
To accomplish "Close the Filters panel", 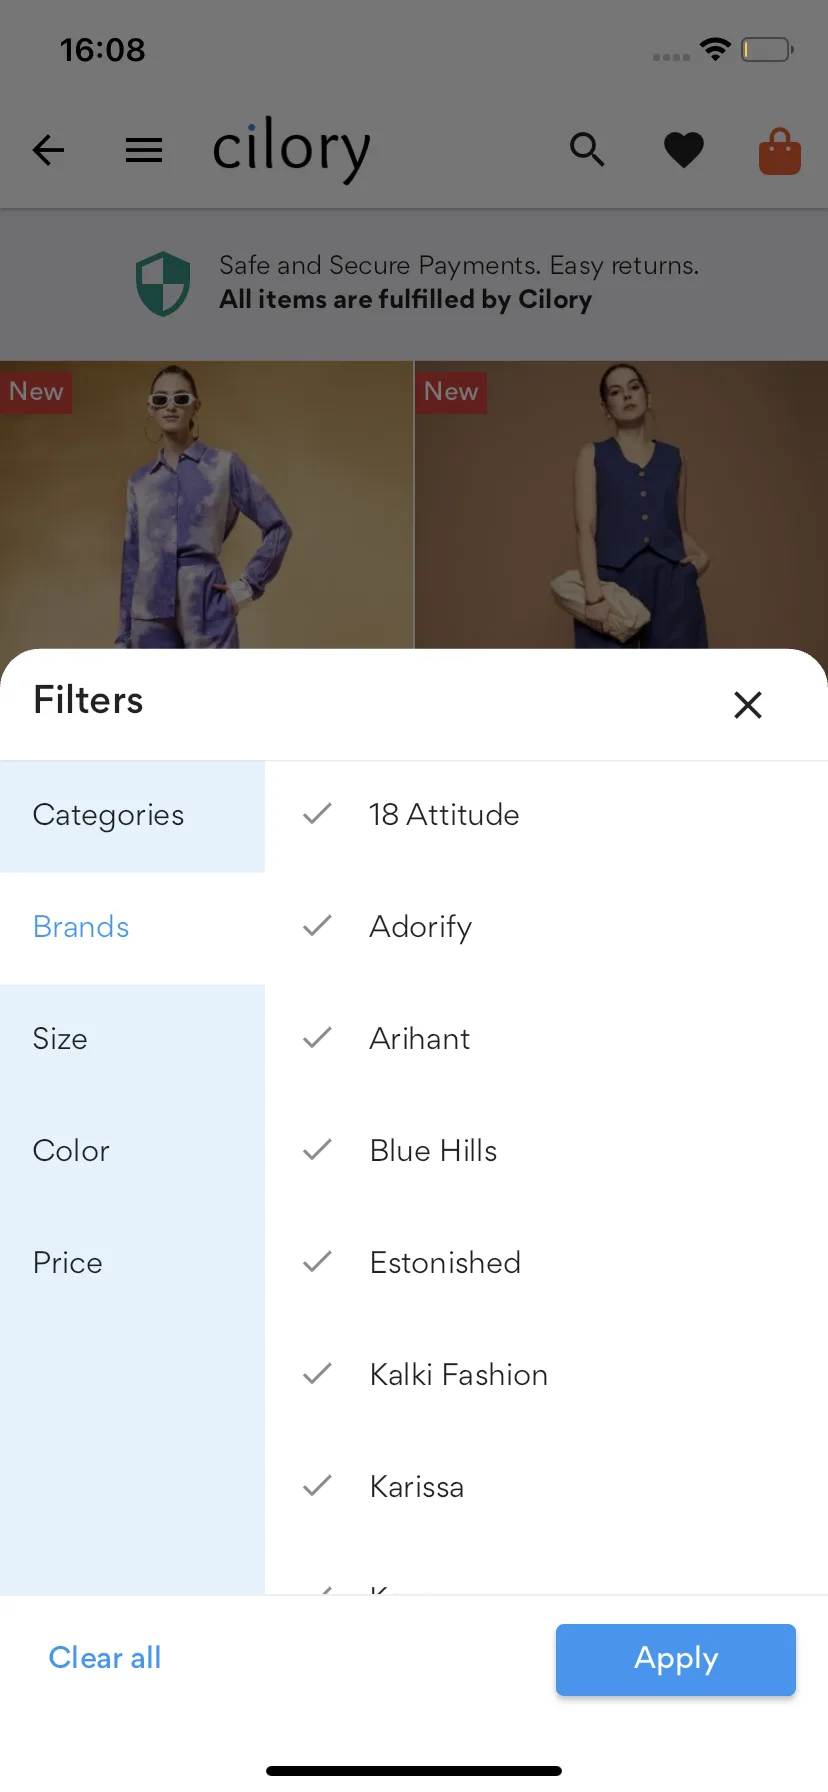I will [748, 705].
